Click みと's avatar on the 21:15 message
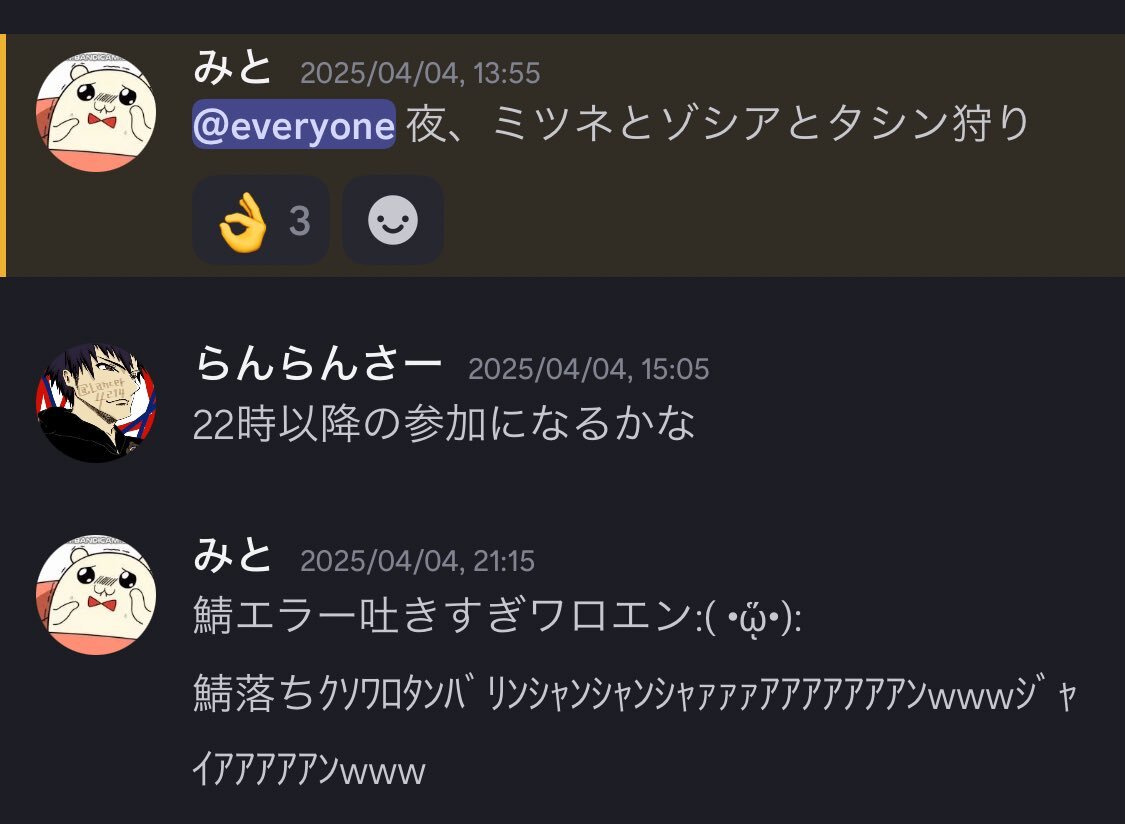This screenshot has height=824, width=1125. (96, 594)
